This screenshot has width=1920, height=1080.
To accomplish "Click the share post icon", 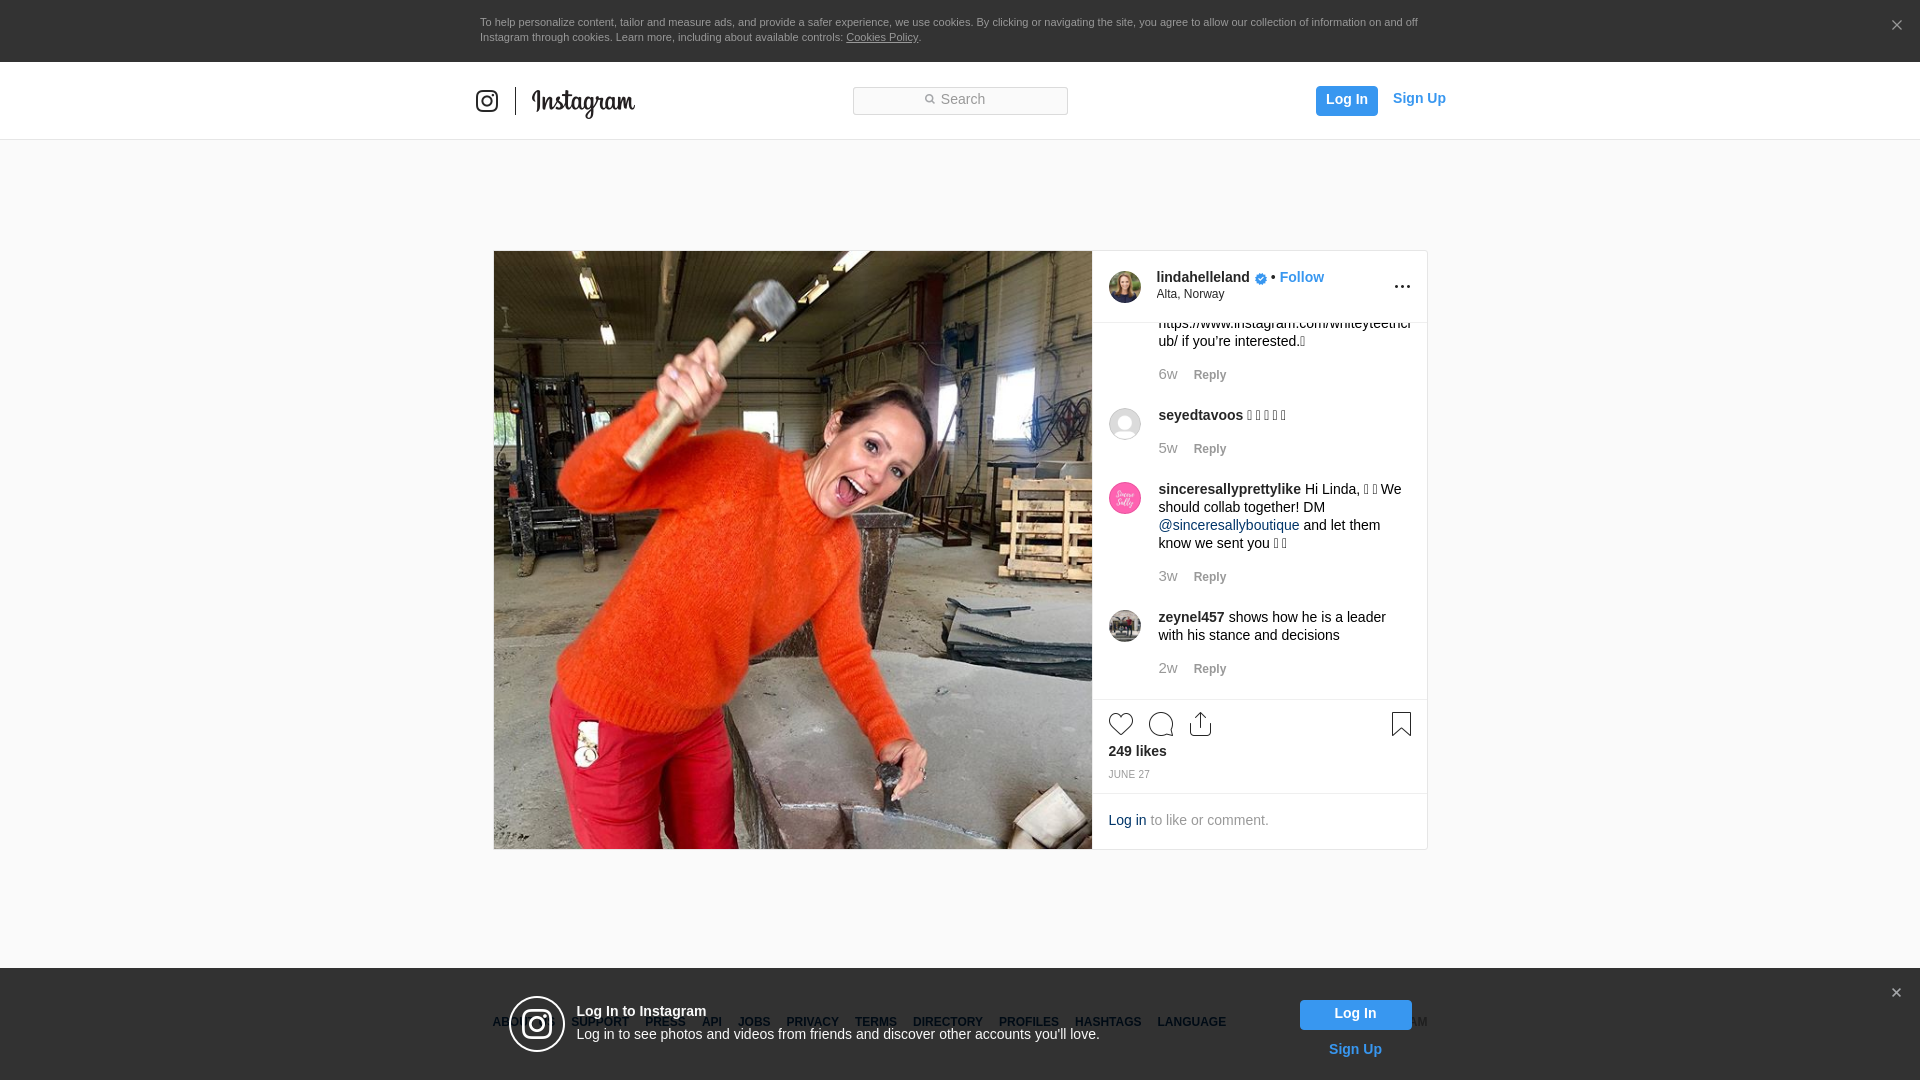I will pyautogui.click(x=1201, y=724).
